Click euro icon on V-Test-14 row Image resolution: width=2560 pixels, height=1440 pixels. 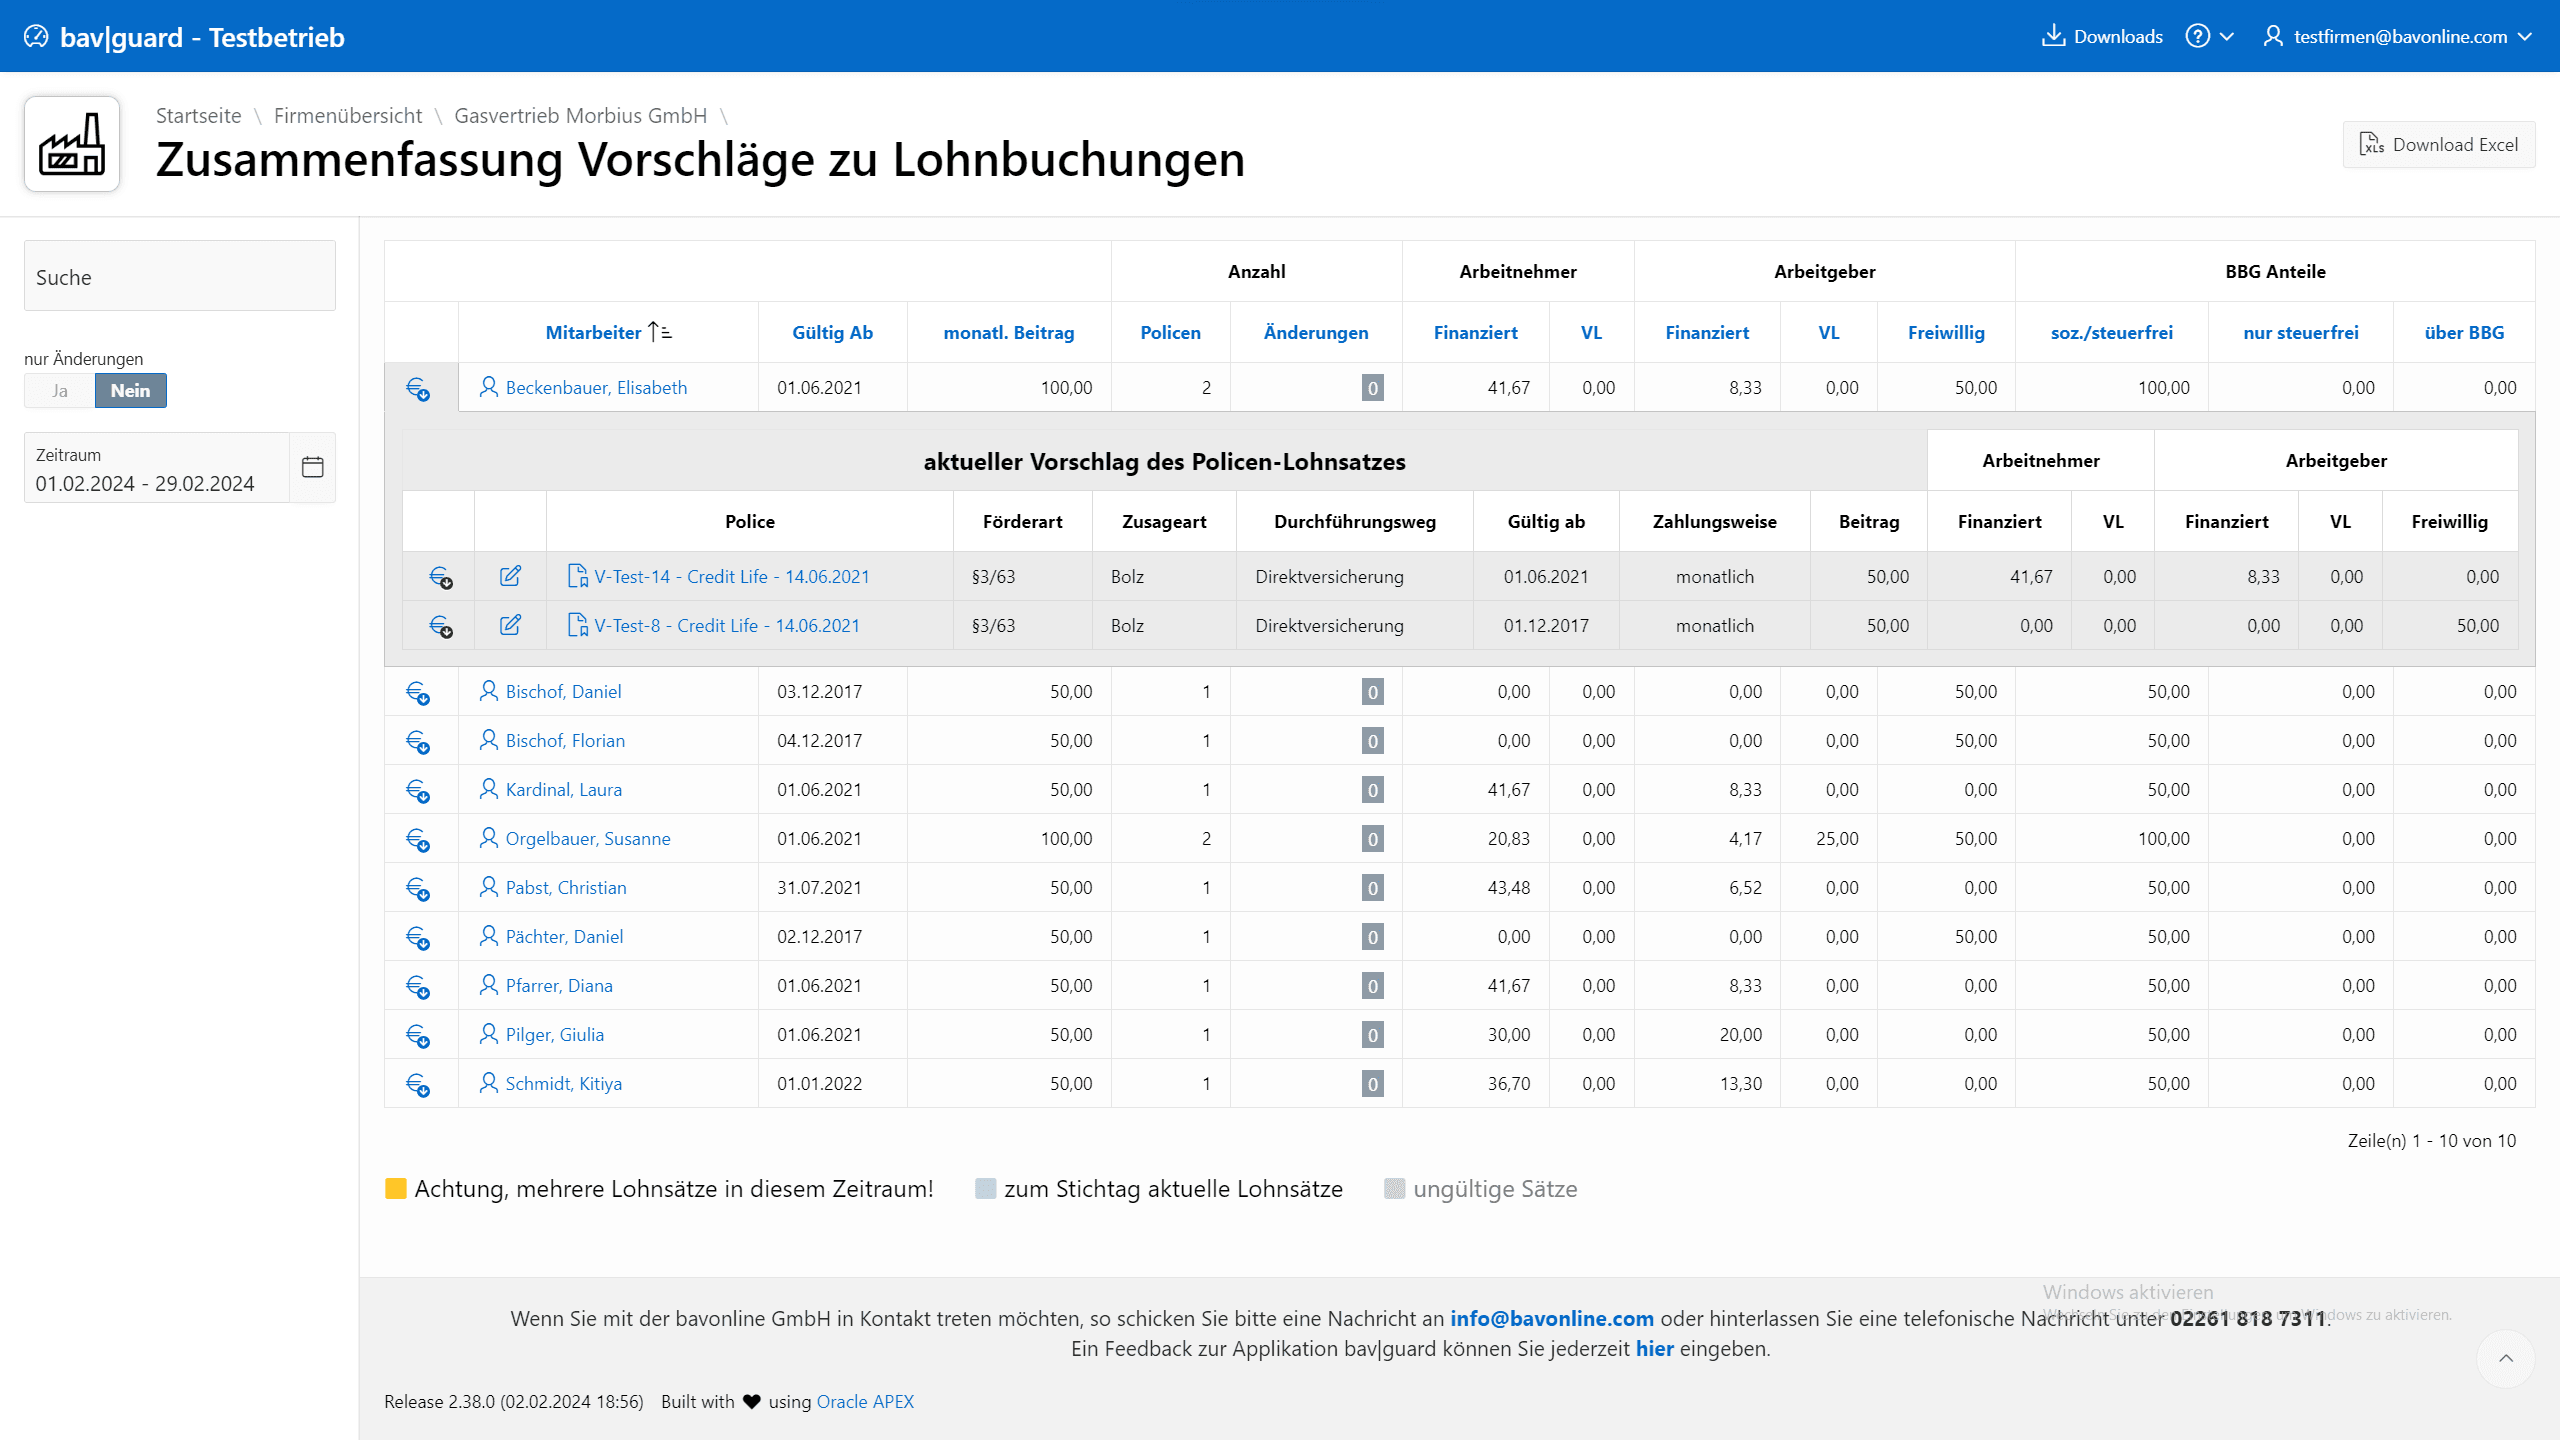pyautogui.click(x=440, y=577)
